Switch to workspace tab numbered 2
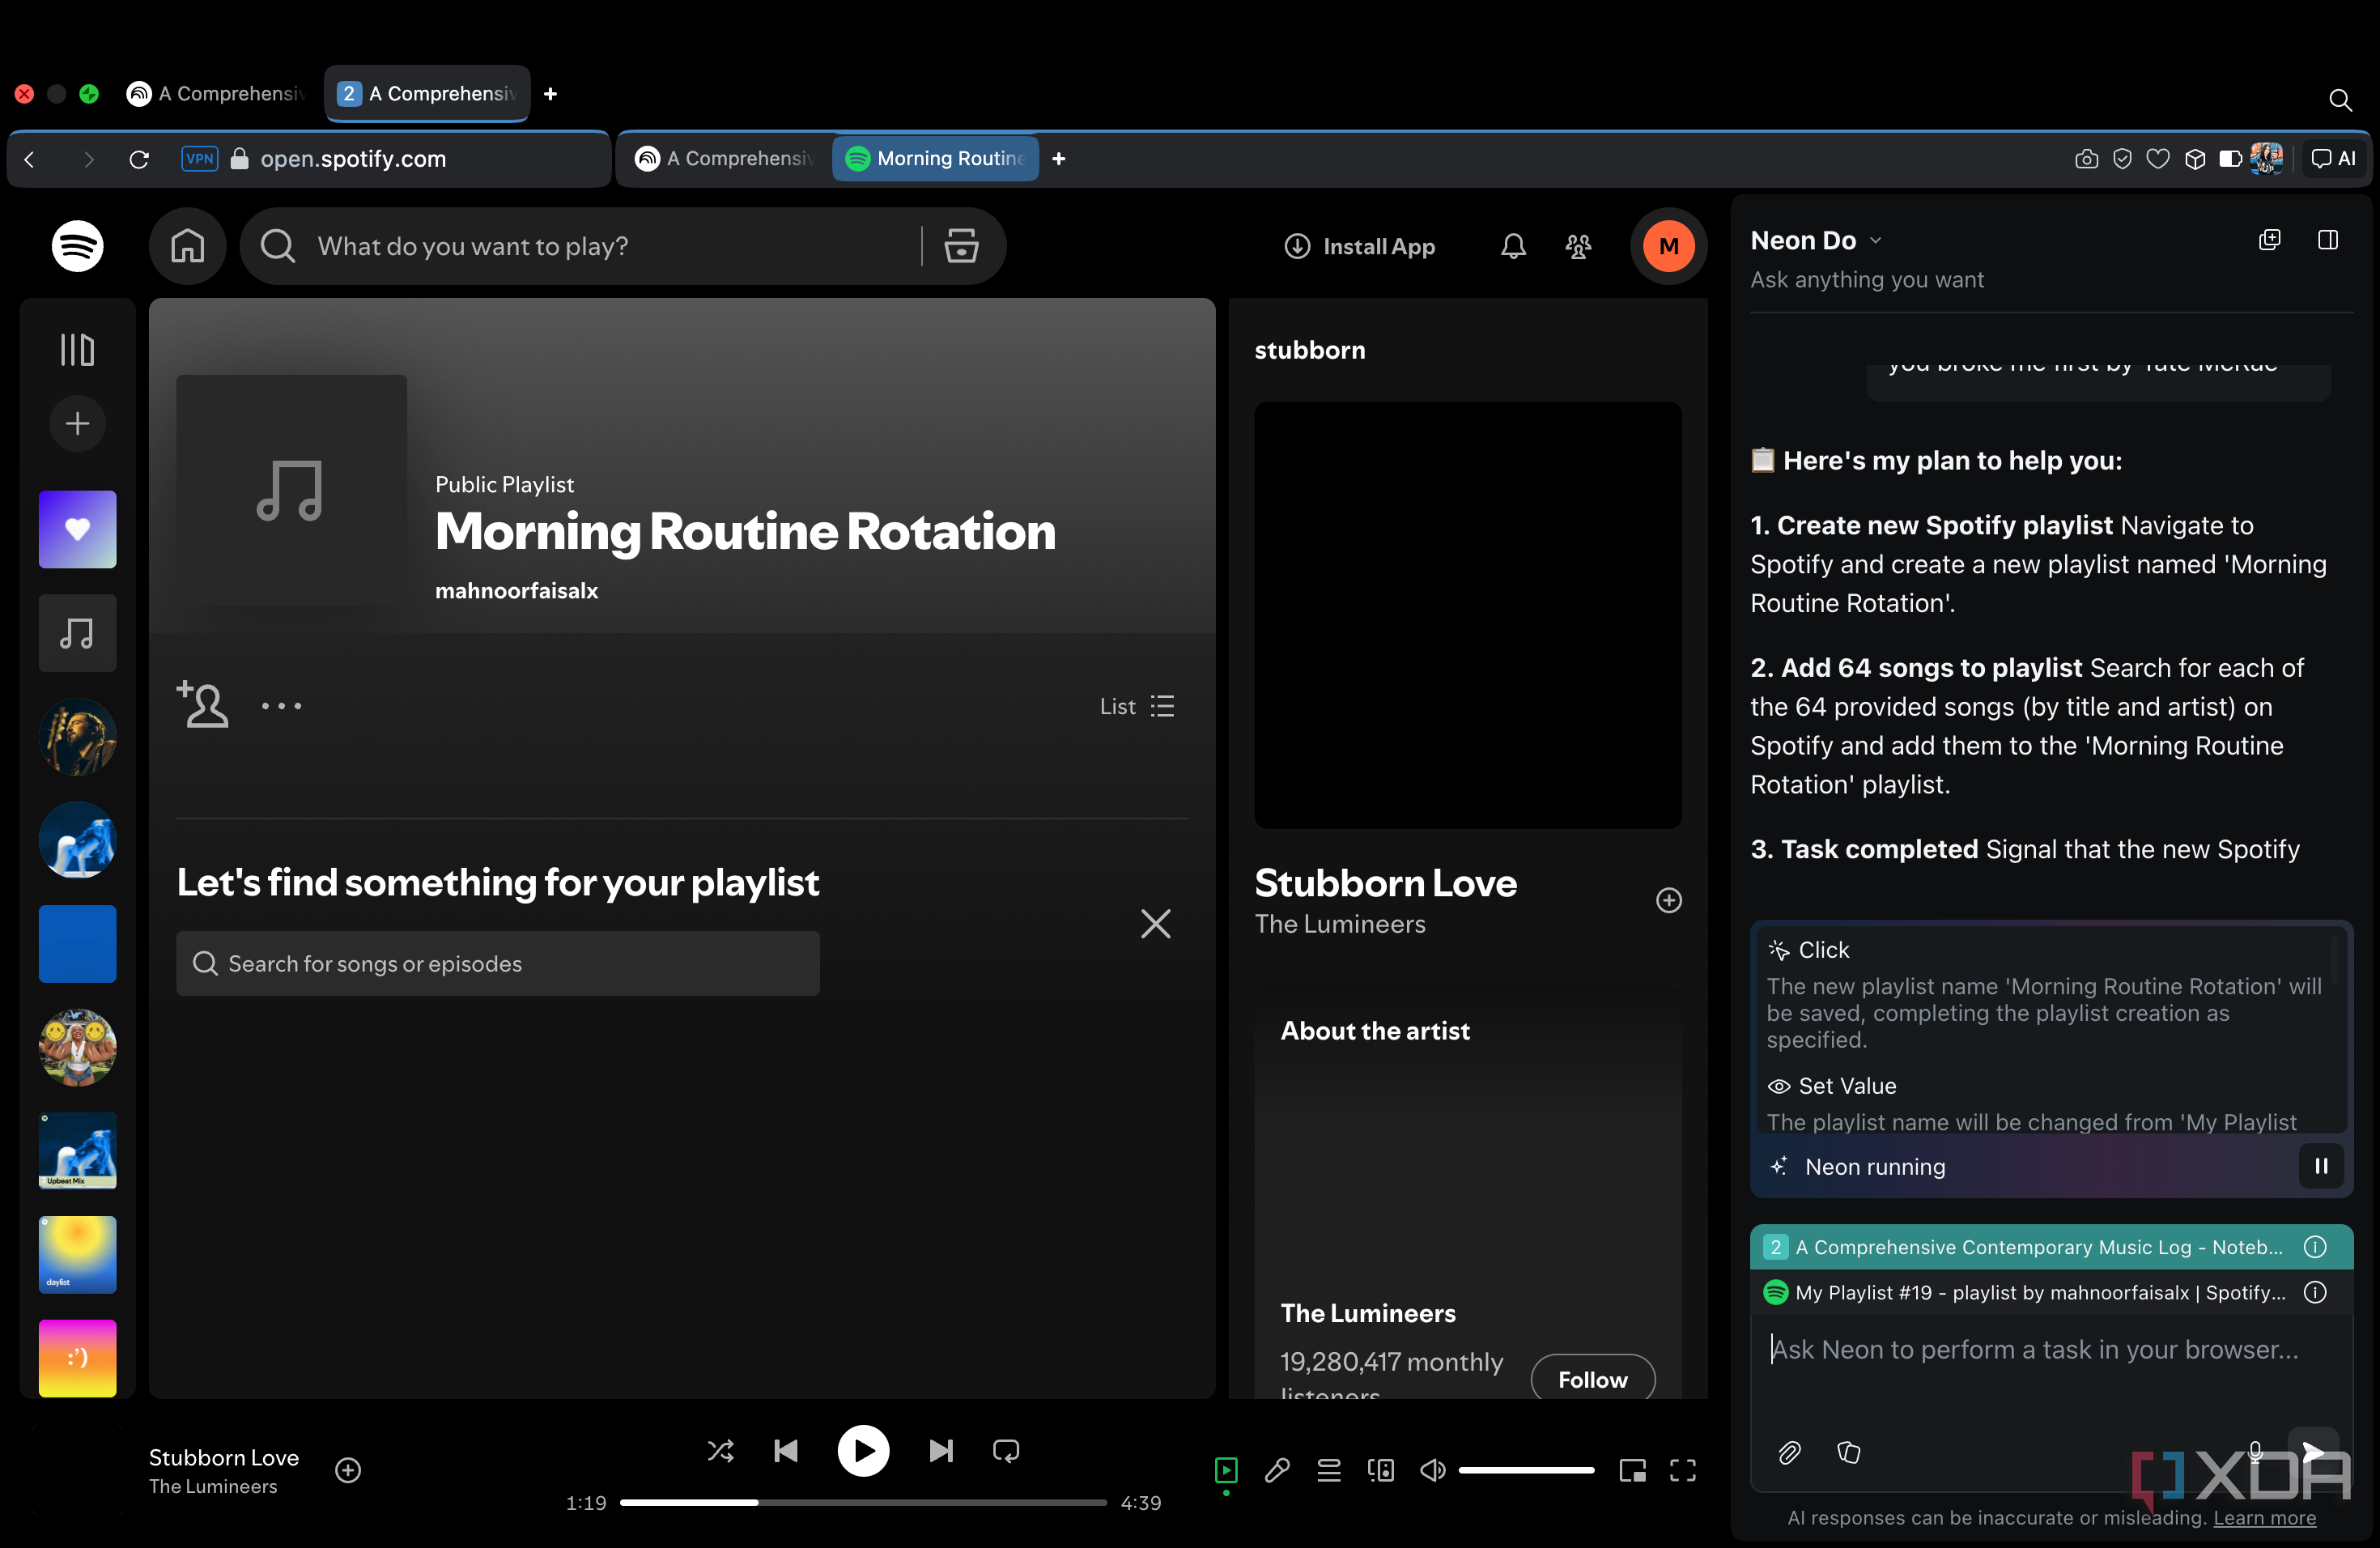Image resolution: width=2380 pixels, height=1548 pixels. pos(427,93)
